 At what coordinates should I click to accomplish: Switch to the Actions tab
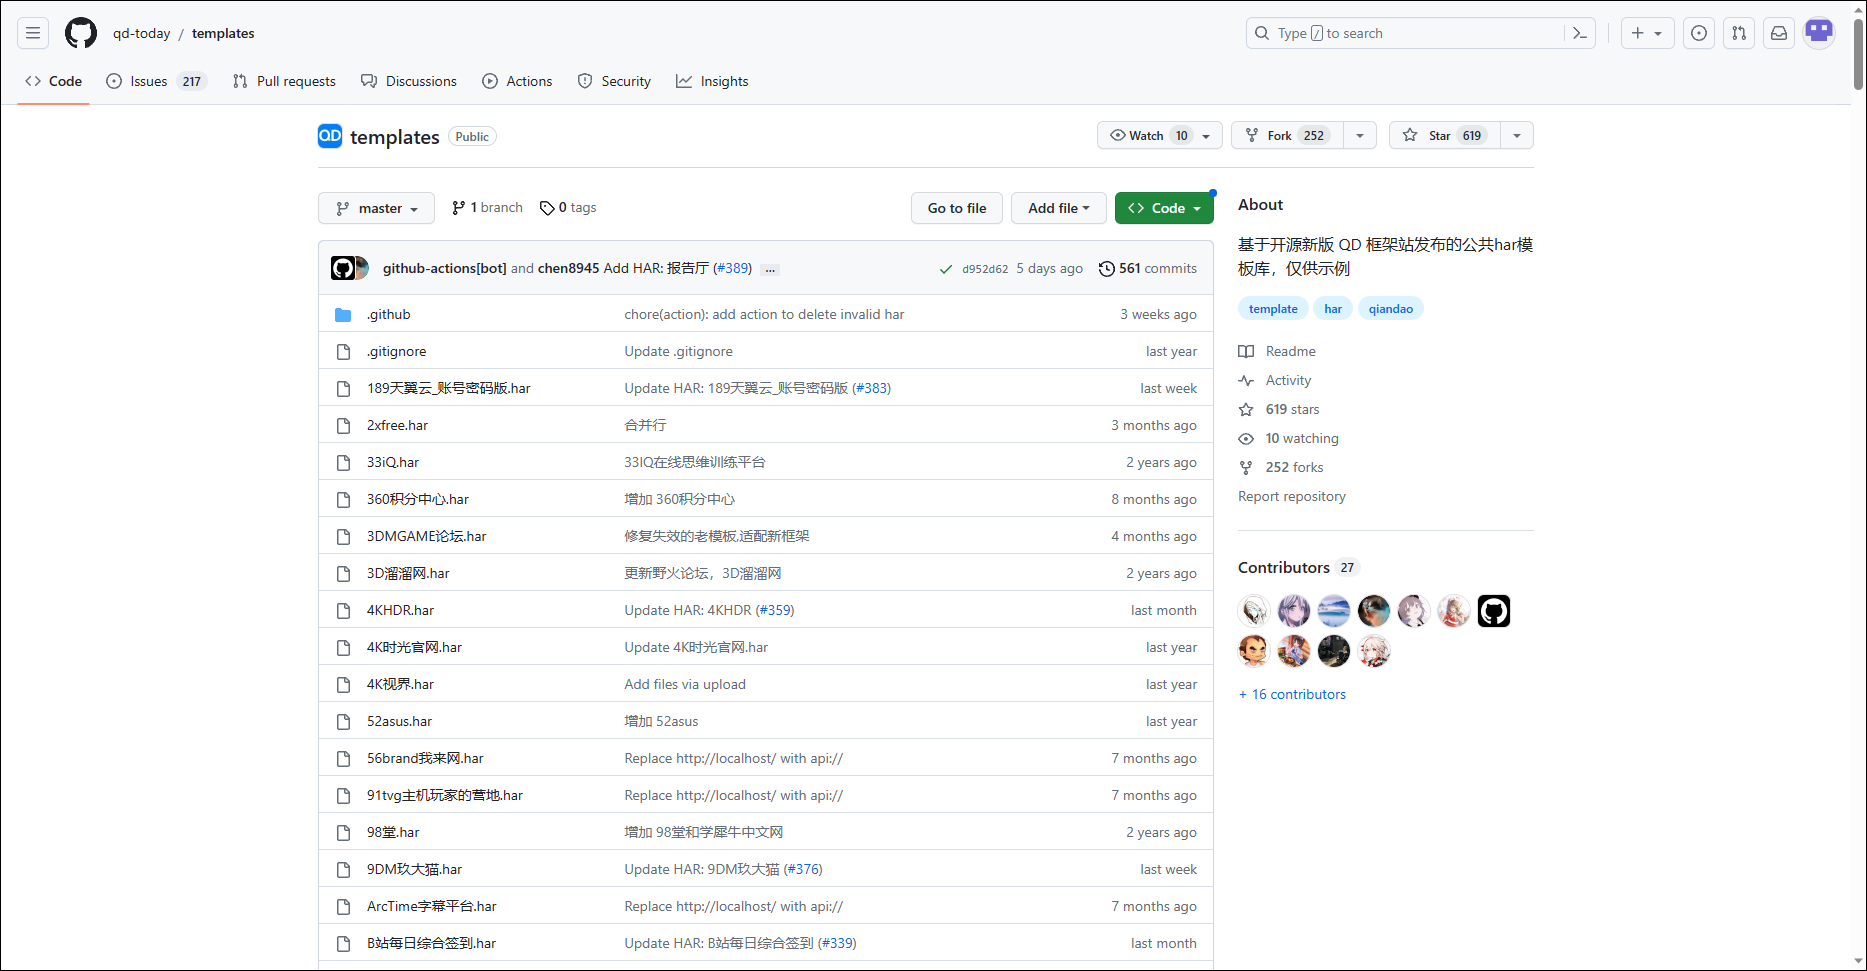pyautogui.click(x=517, y=81)
